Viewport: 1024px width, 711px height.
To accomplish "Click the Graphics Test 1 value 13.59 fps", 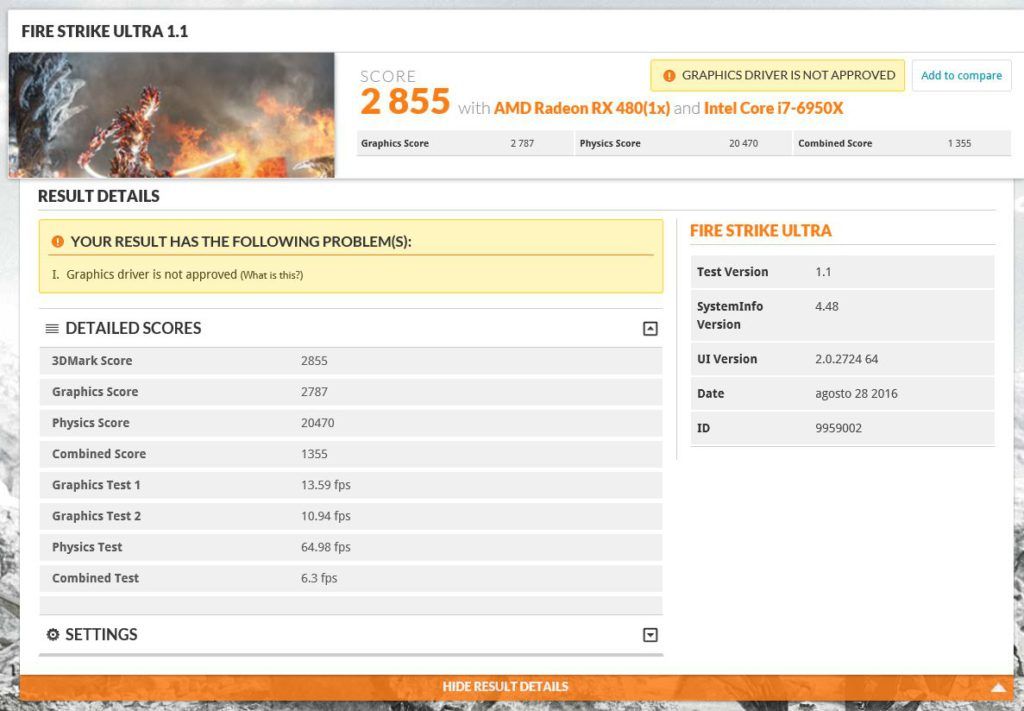I will tap(326, 485).
